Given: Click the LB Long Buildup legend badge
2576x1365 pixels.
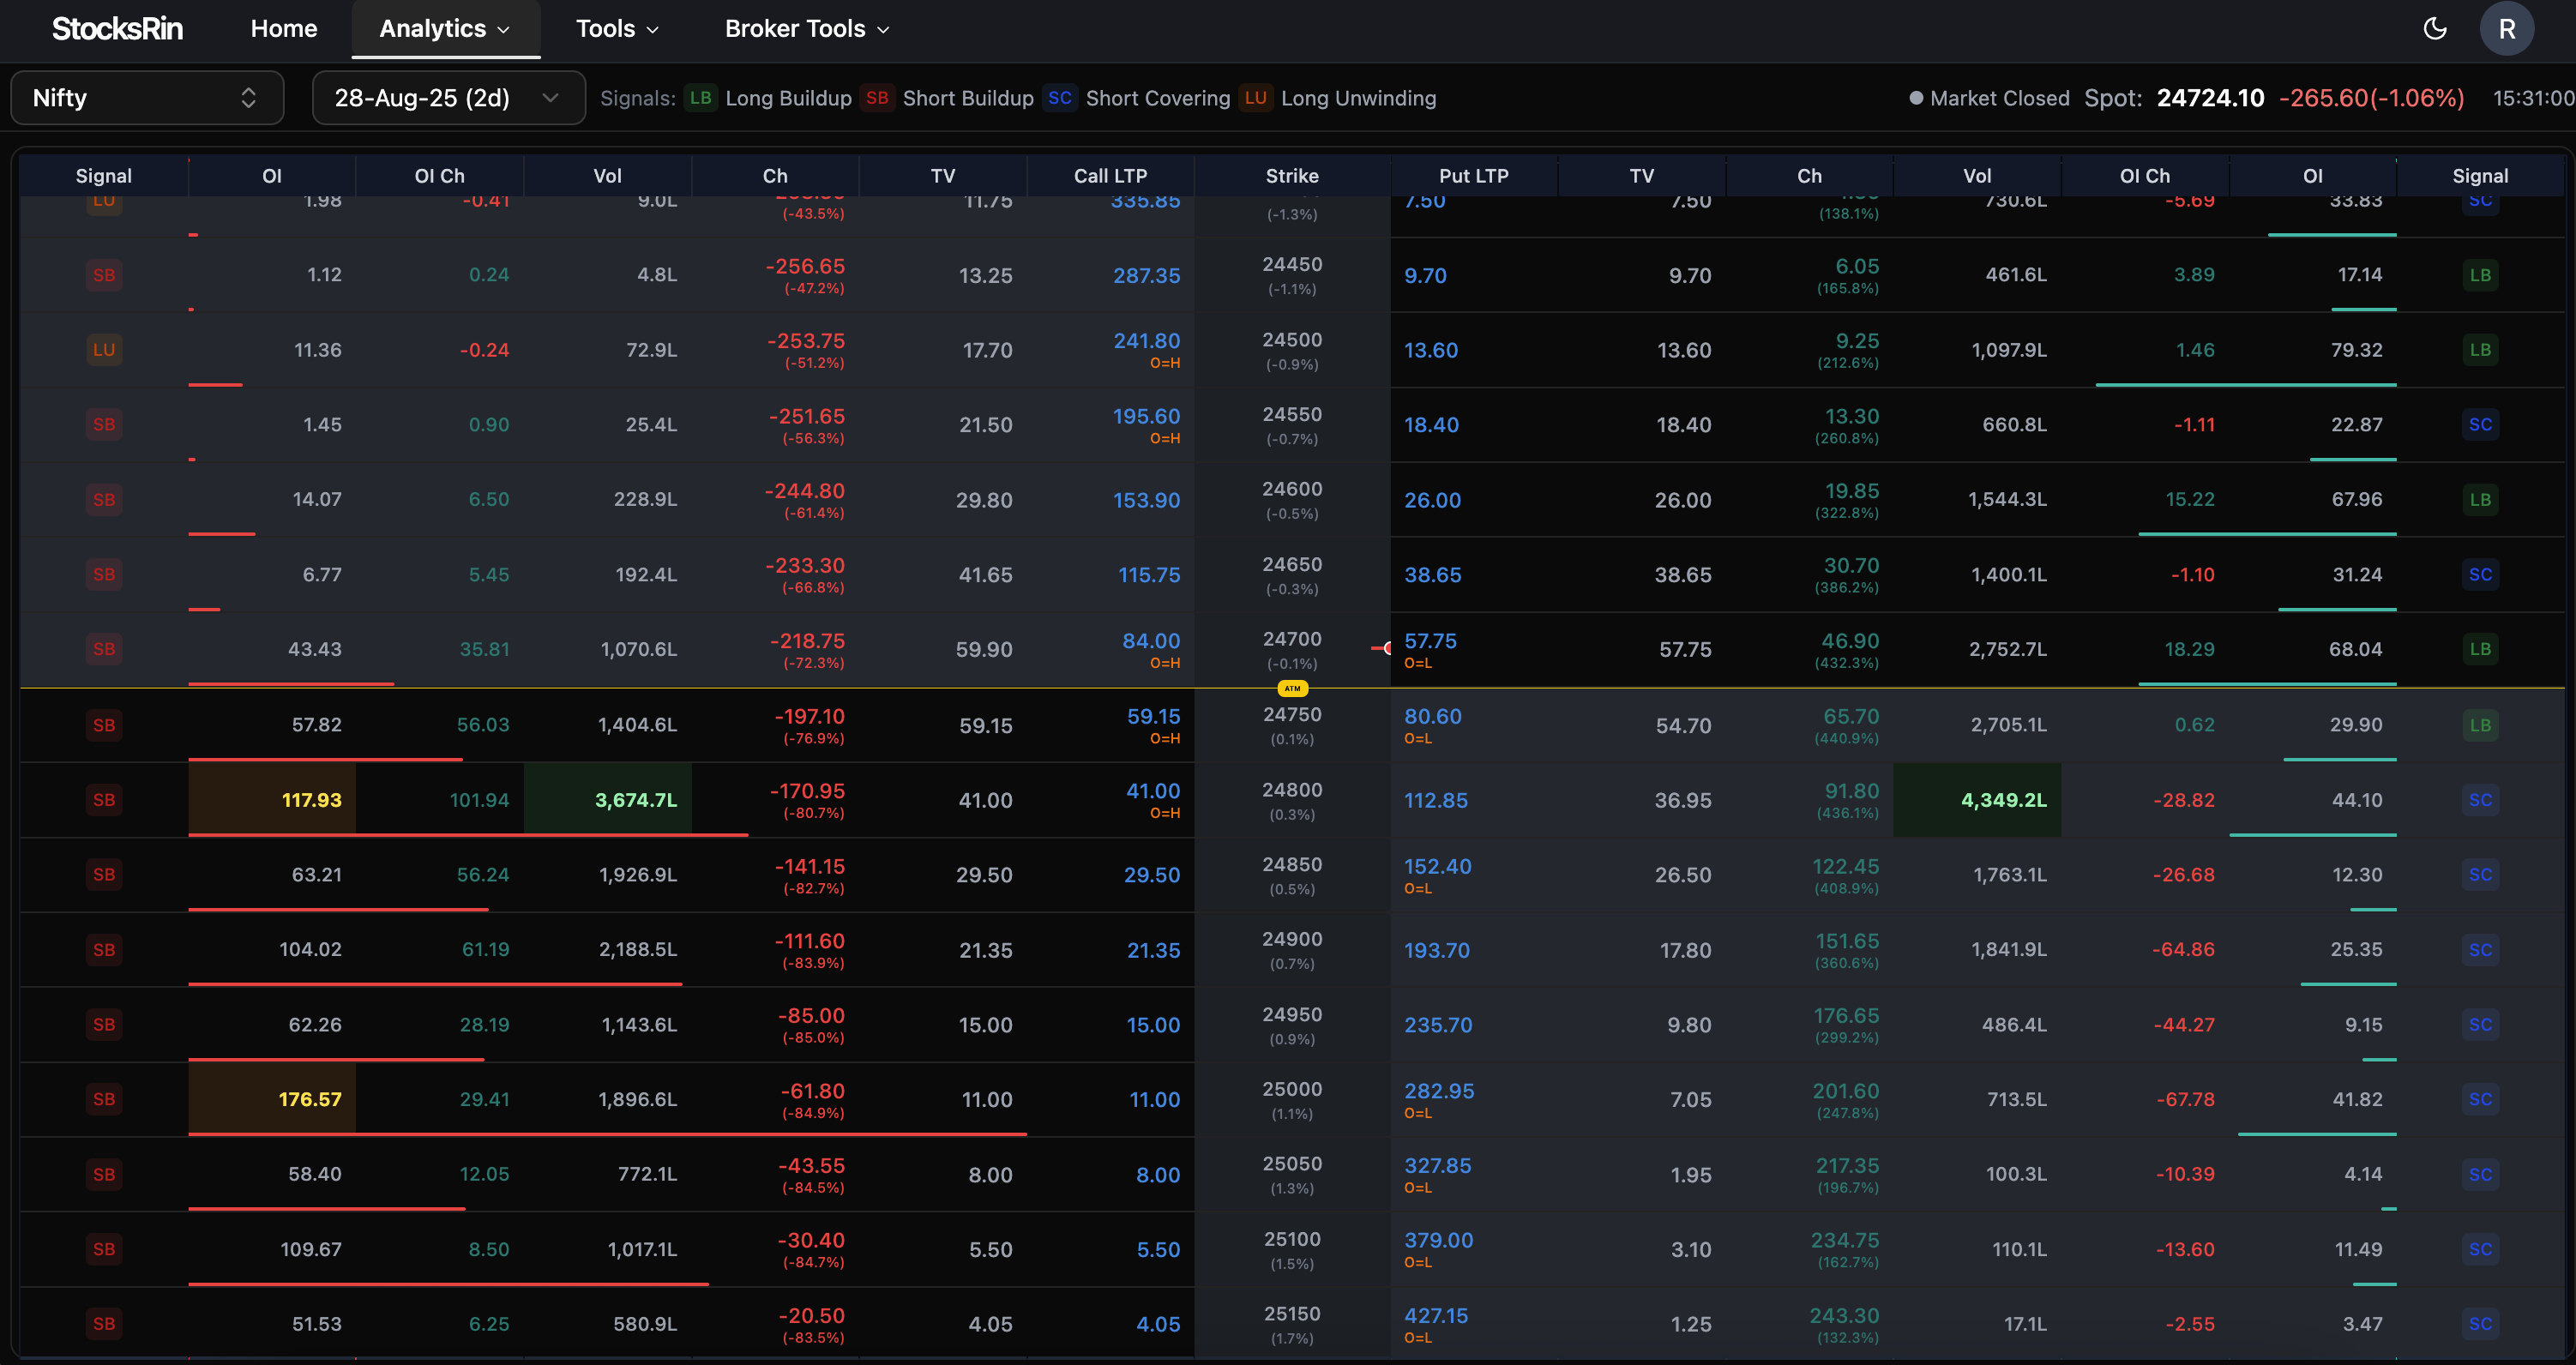Looking at the screenshot, I should pos(700,98).
